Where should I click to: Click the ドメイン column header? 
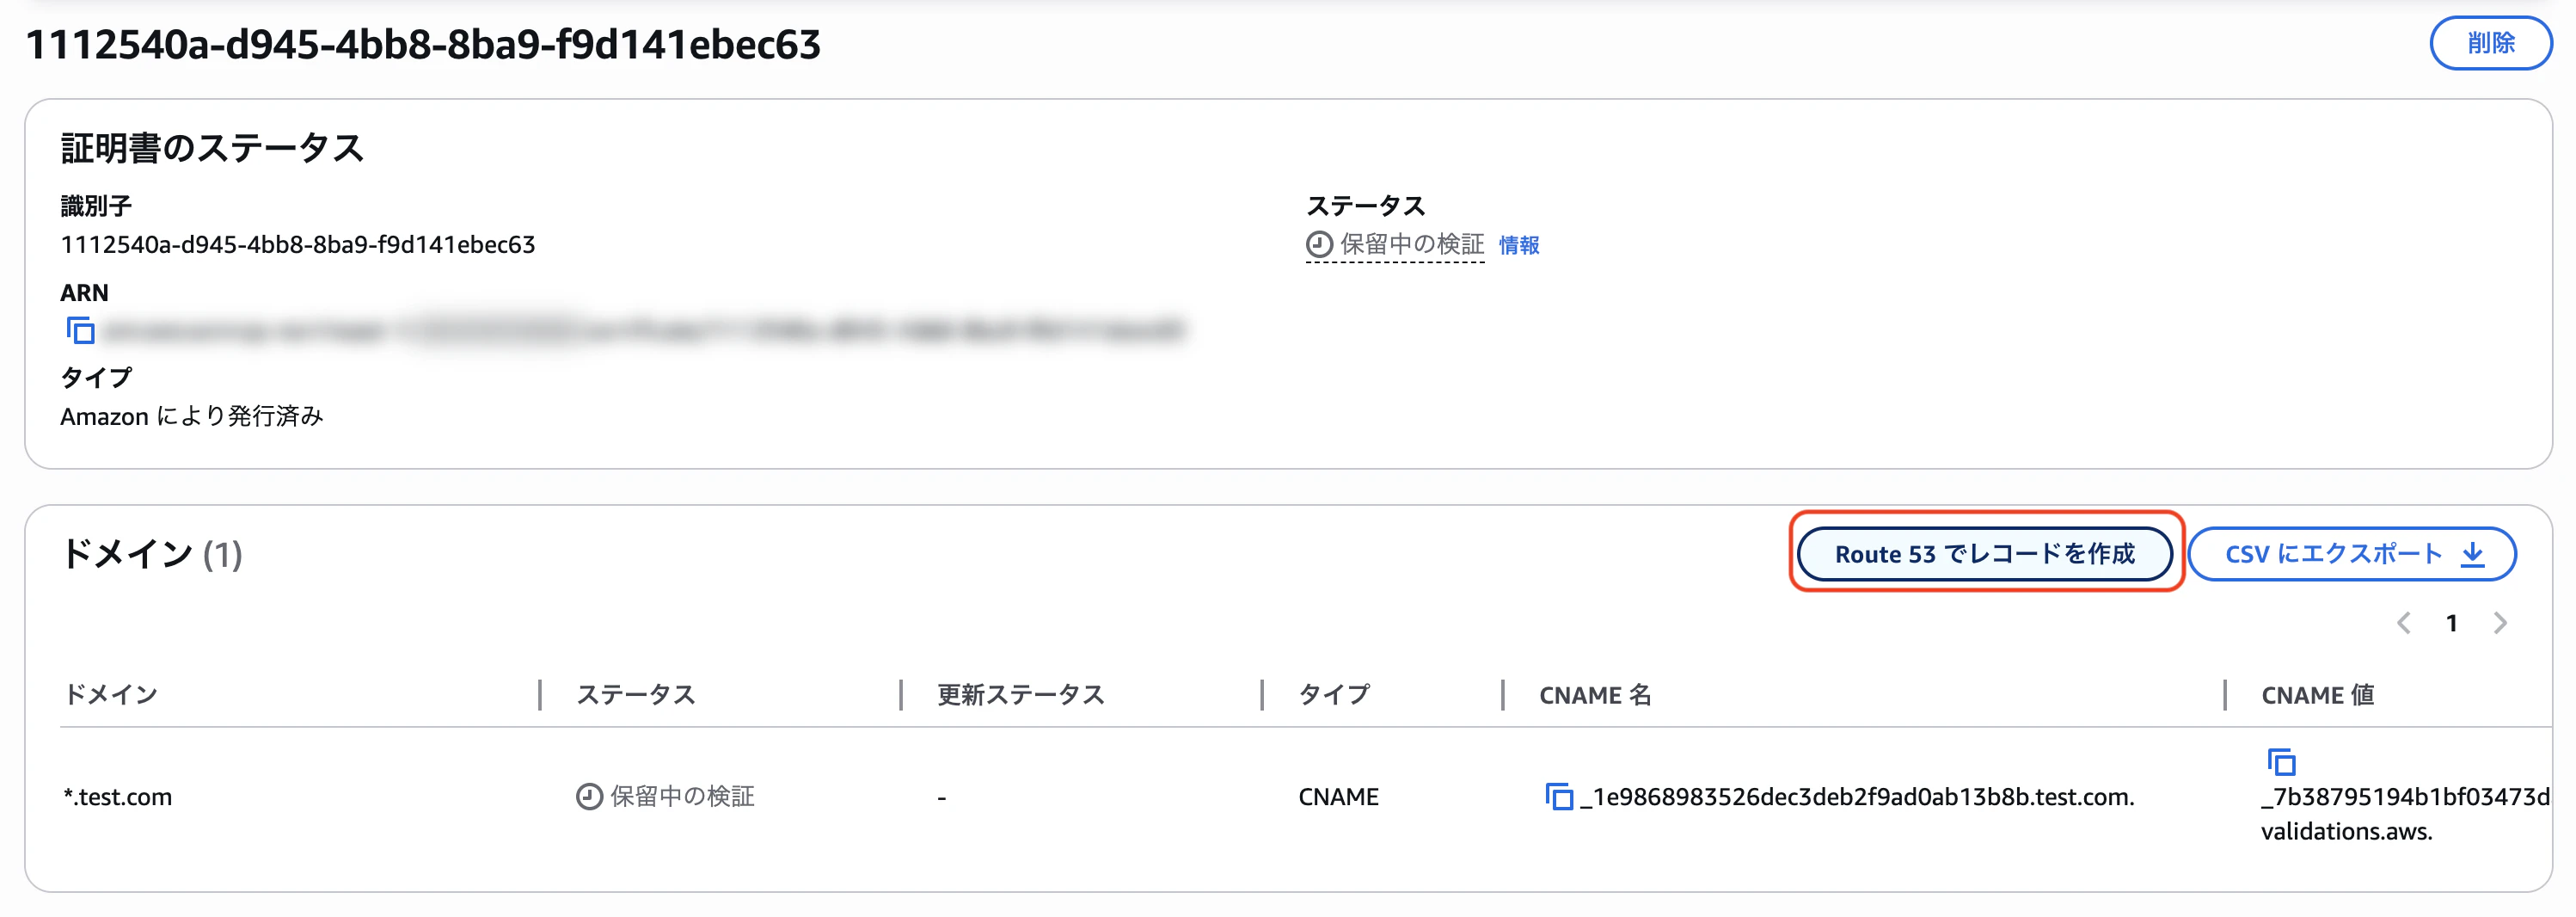coord(111,695)
